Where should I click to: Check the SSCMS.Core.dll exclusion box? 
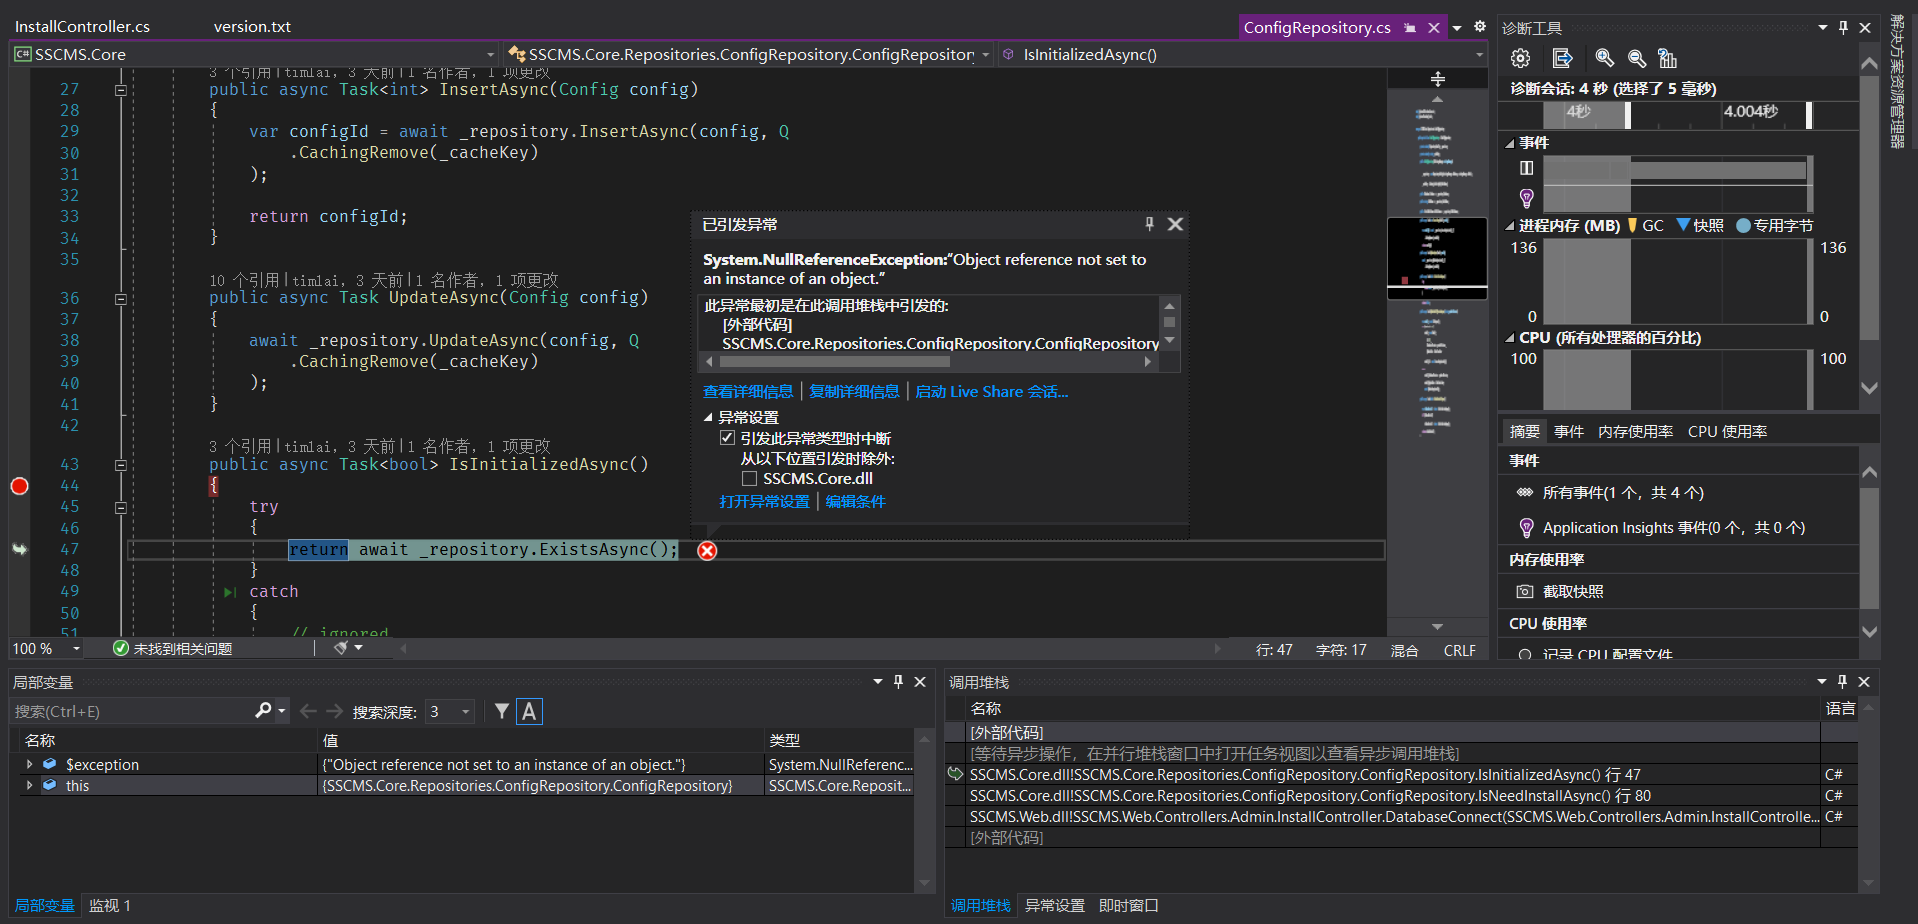pos(749,479)
